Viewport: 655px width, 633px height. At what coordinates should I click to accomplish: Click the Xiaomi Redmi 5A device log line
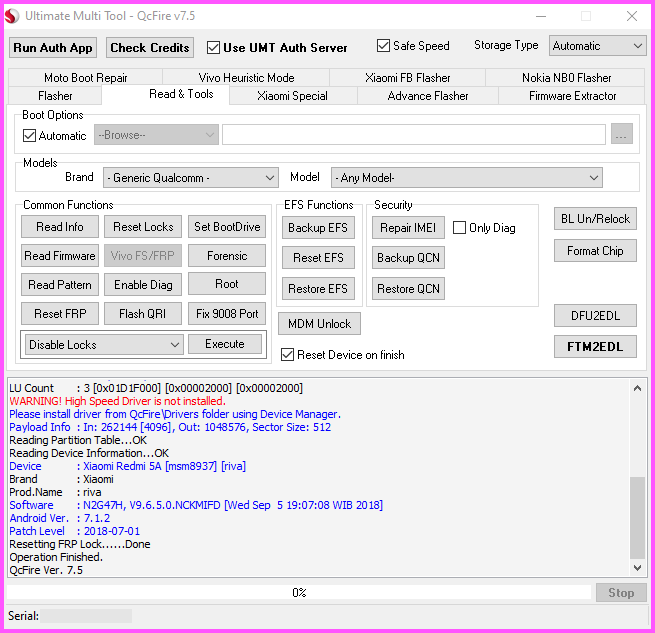point(127,466)
